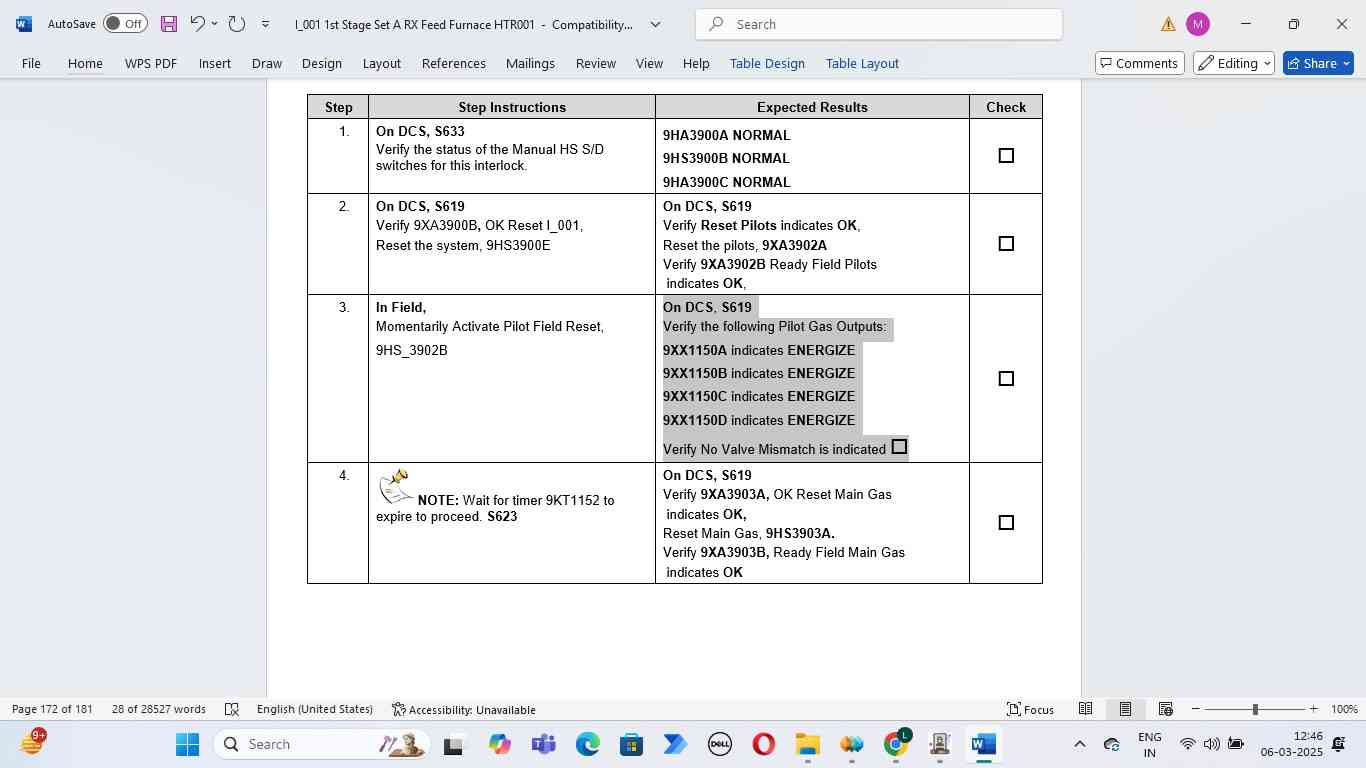1366x768 pixels.
Task: Switch to Web Layout view
Action: [x=1165, y=709]
